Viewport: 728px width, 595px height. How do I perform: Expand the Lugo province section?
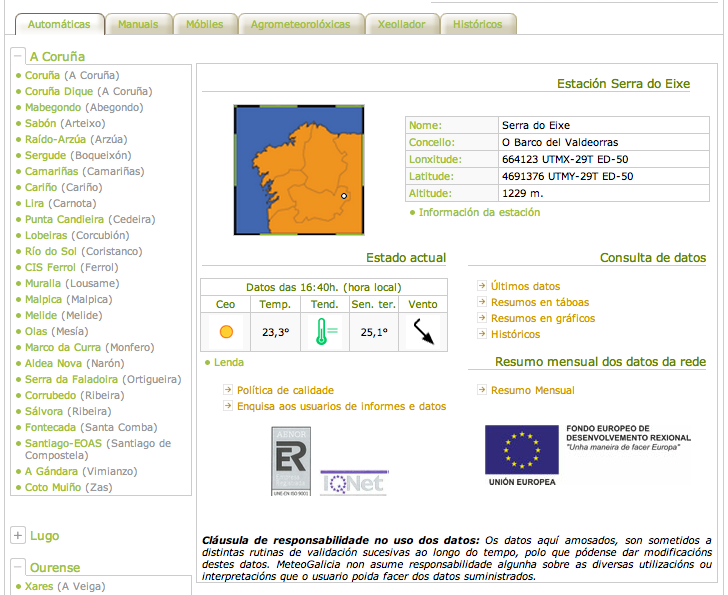click(18, 535)
